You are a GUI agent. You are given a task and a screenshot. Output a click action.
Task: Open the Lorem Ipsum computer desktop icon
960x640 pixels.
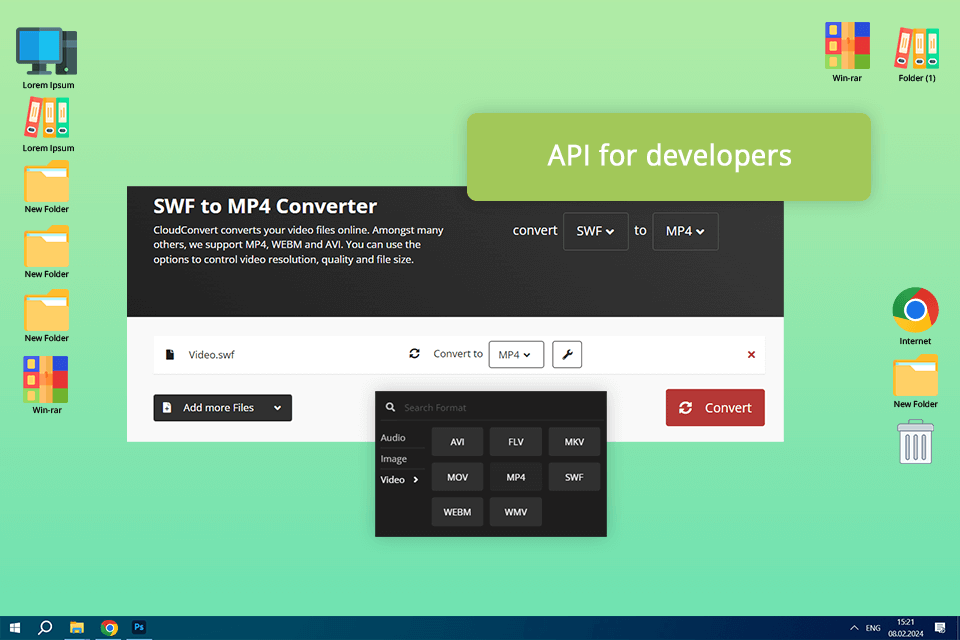pos(47,58)
